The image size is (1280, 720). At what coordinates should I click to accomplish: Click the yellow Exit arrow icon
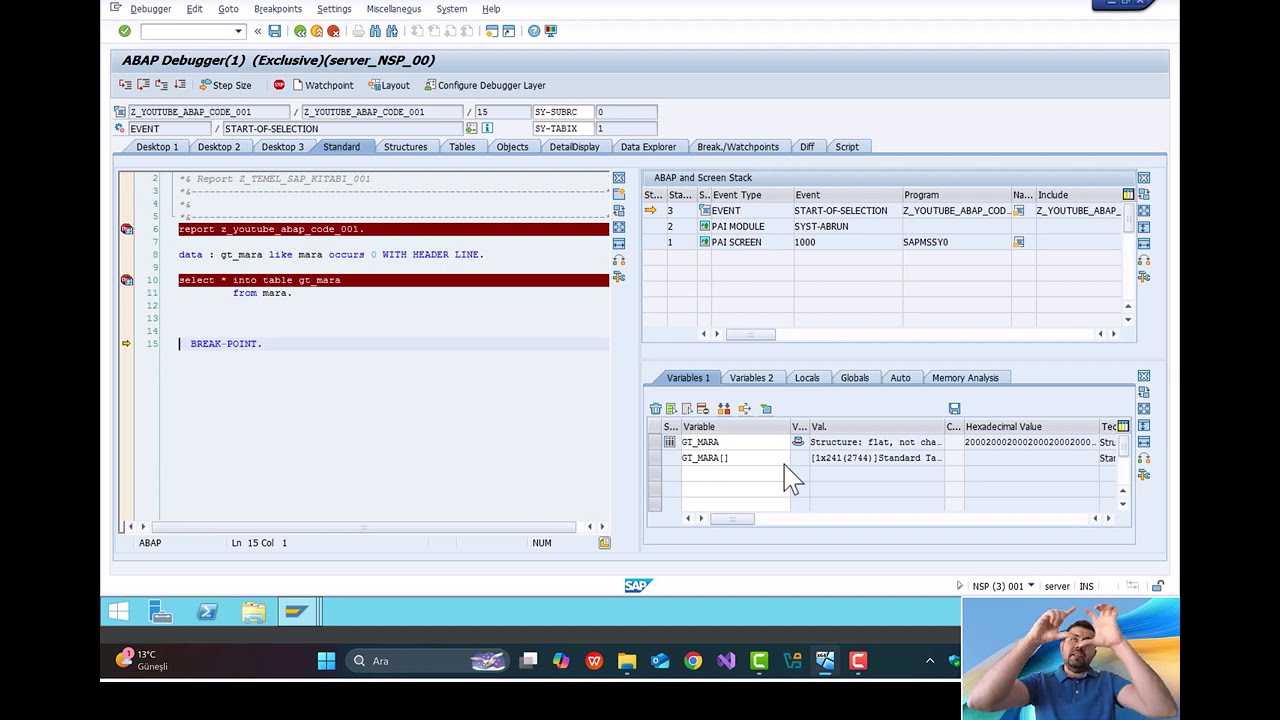point(317,31)
